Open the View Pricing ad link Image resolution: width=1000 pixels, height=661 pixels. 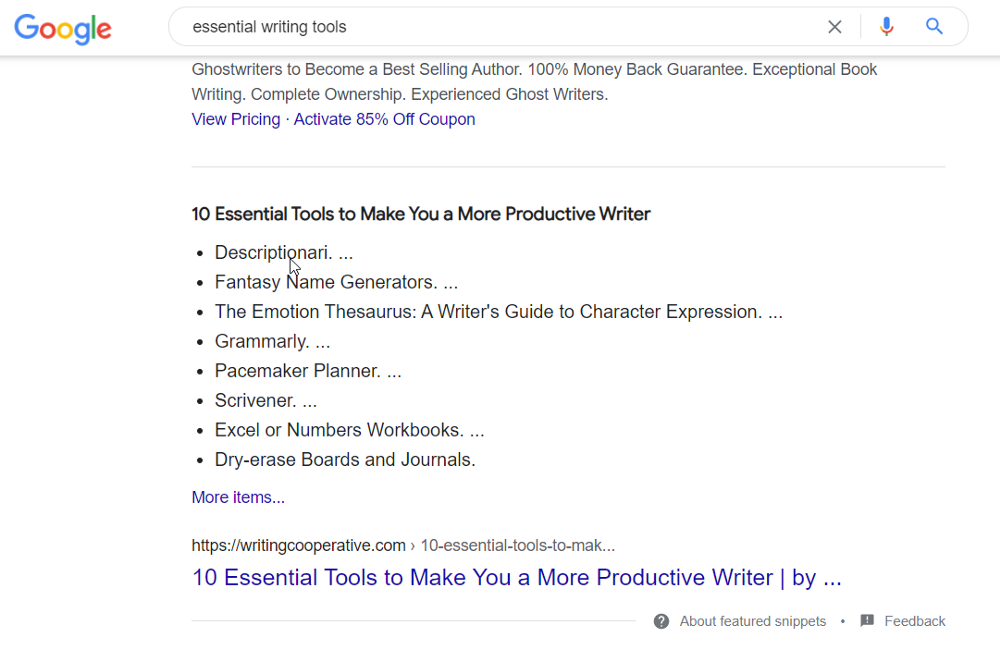pyautogui.click(x=236, y=119)
